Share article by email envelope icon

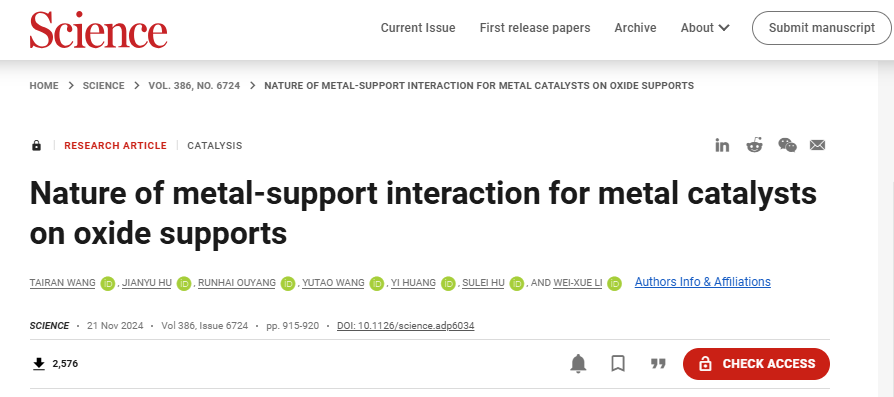[x=818, y=145]
